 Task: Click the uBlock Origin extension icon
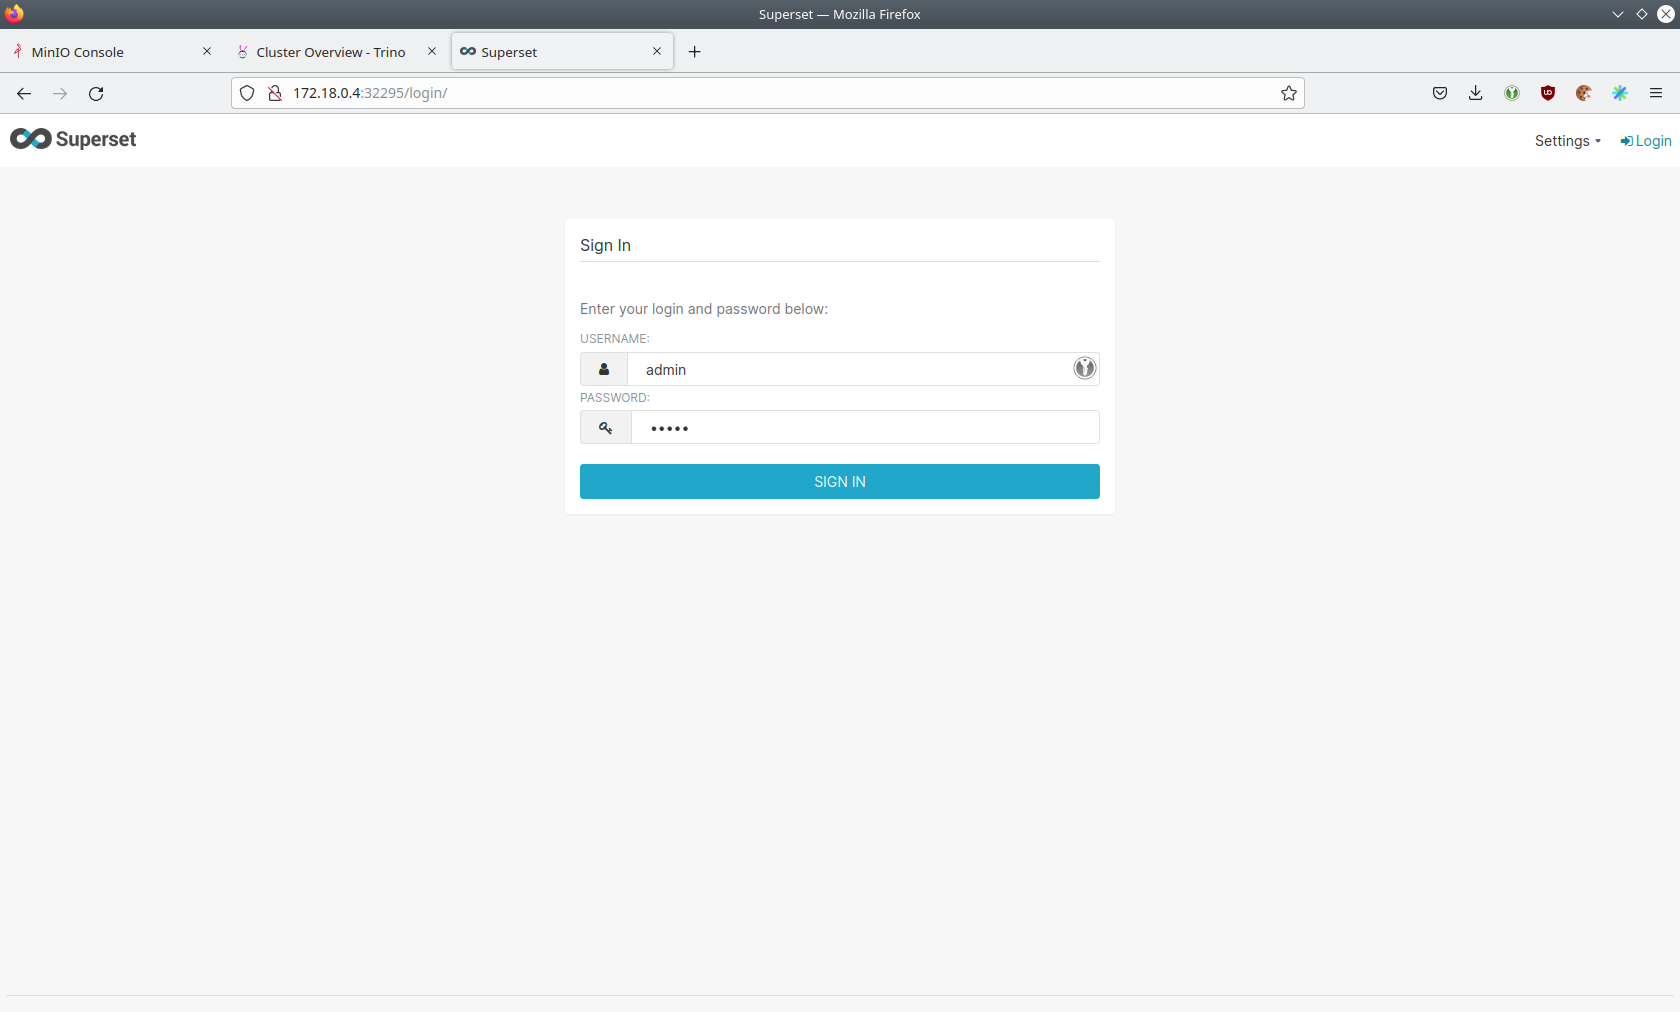[x=1547, y=93]
